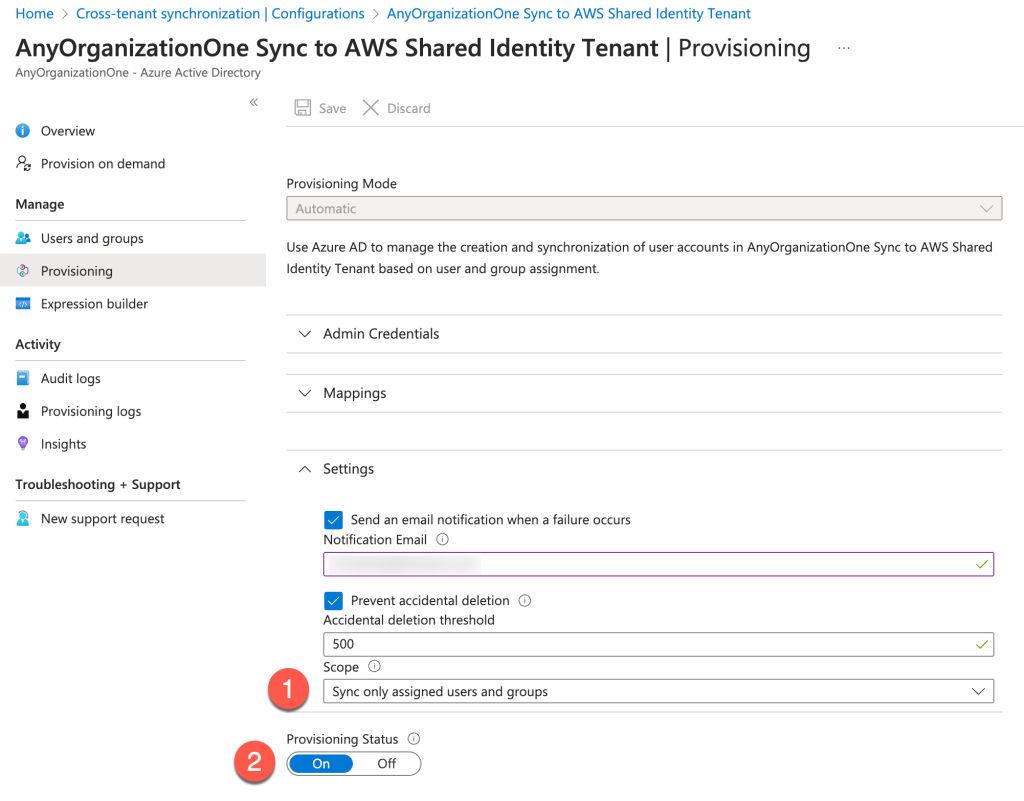Open Insights in the Activity section
1024x801 pixels.
(x=64, y=444)
